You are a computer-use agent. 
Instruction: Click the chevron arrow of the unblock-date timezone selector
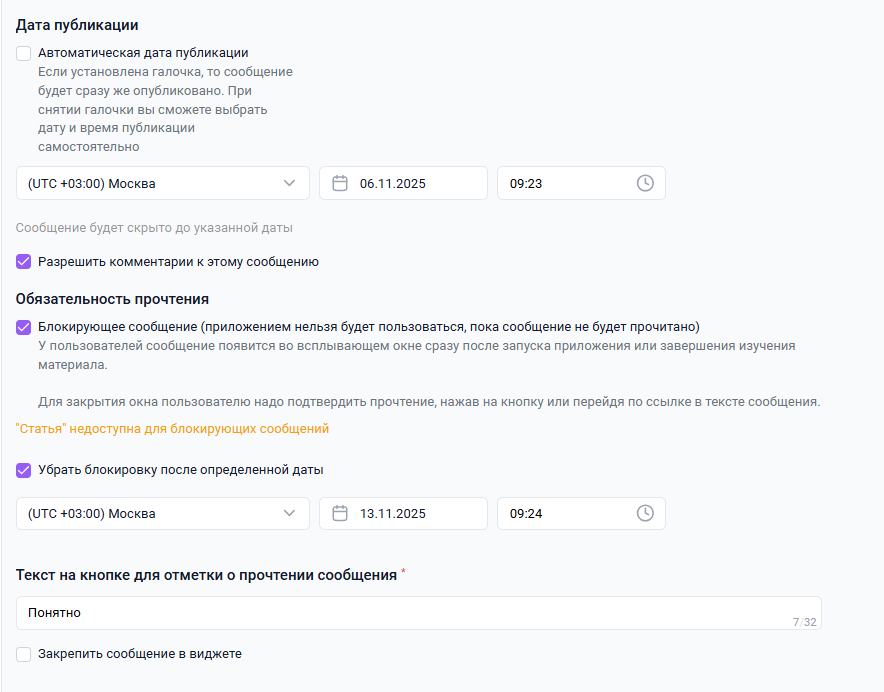(x=290, y=513)
